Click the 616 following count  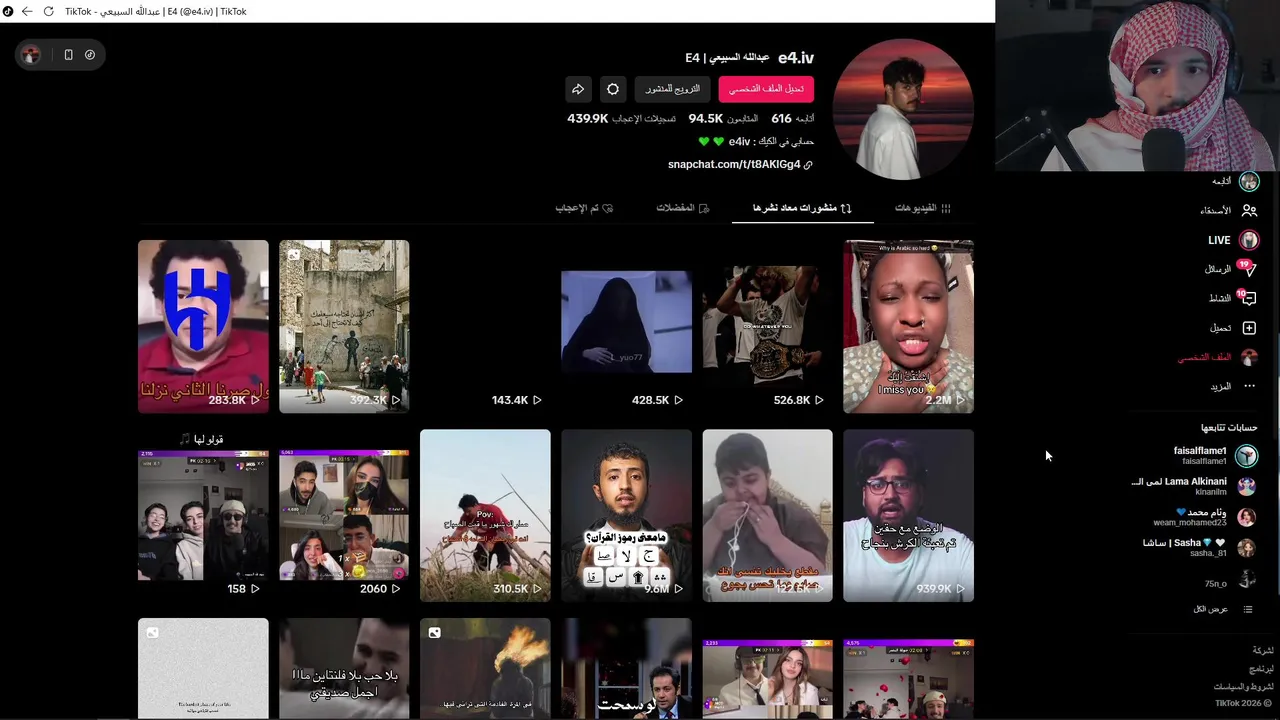(781, 118)
